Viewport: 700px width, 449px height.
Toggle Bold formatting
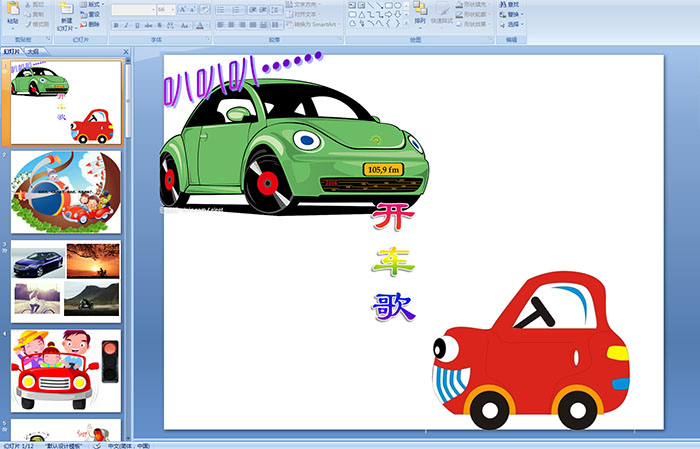(116, 25)
